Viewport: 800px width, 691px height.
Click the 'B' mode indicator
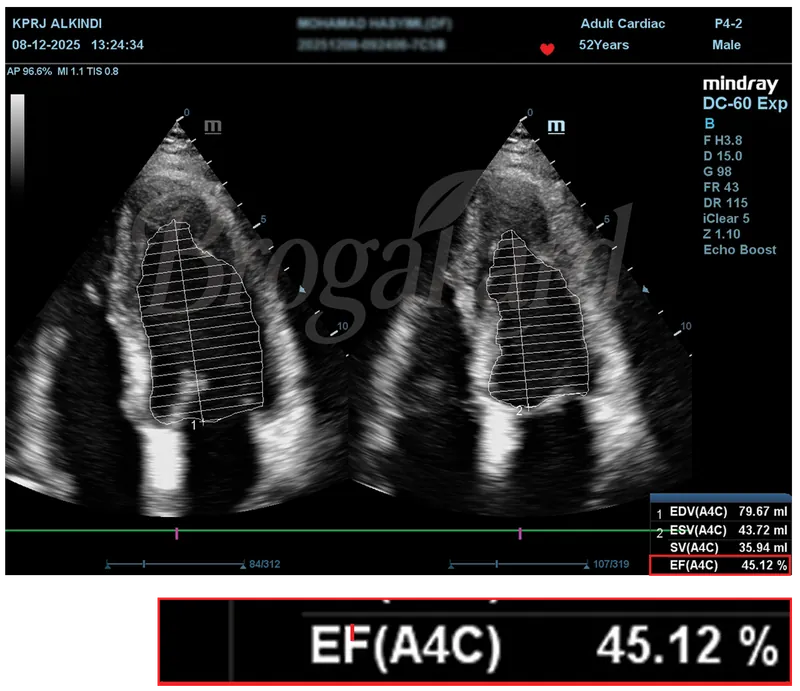pyautogui.click(x=709, y=124)
